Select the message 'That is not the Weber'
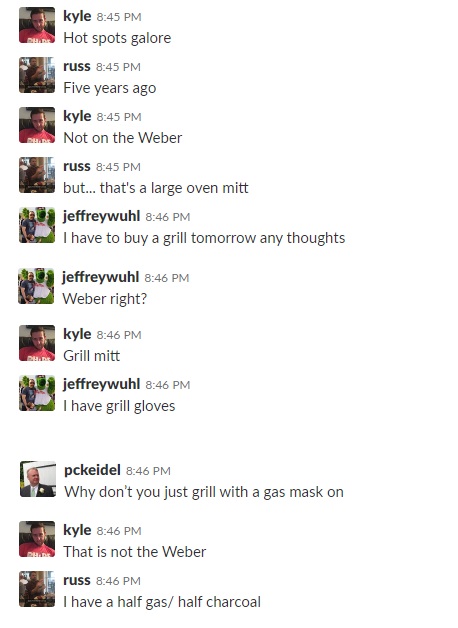The height and width of the screenshot is (628, 458). (x=135, y=552)
